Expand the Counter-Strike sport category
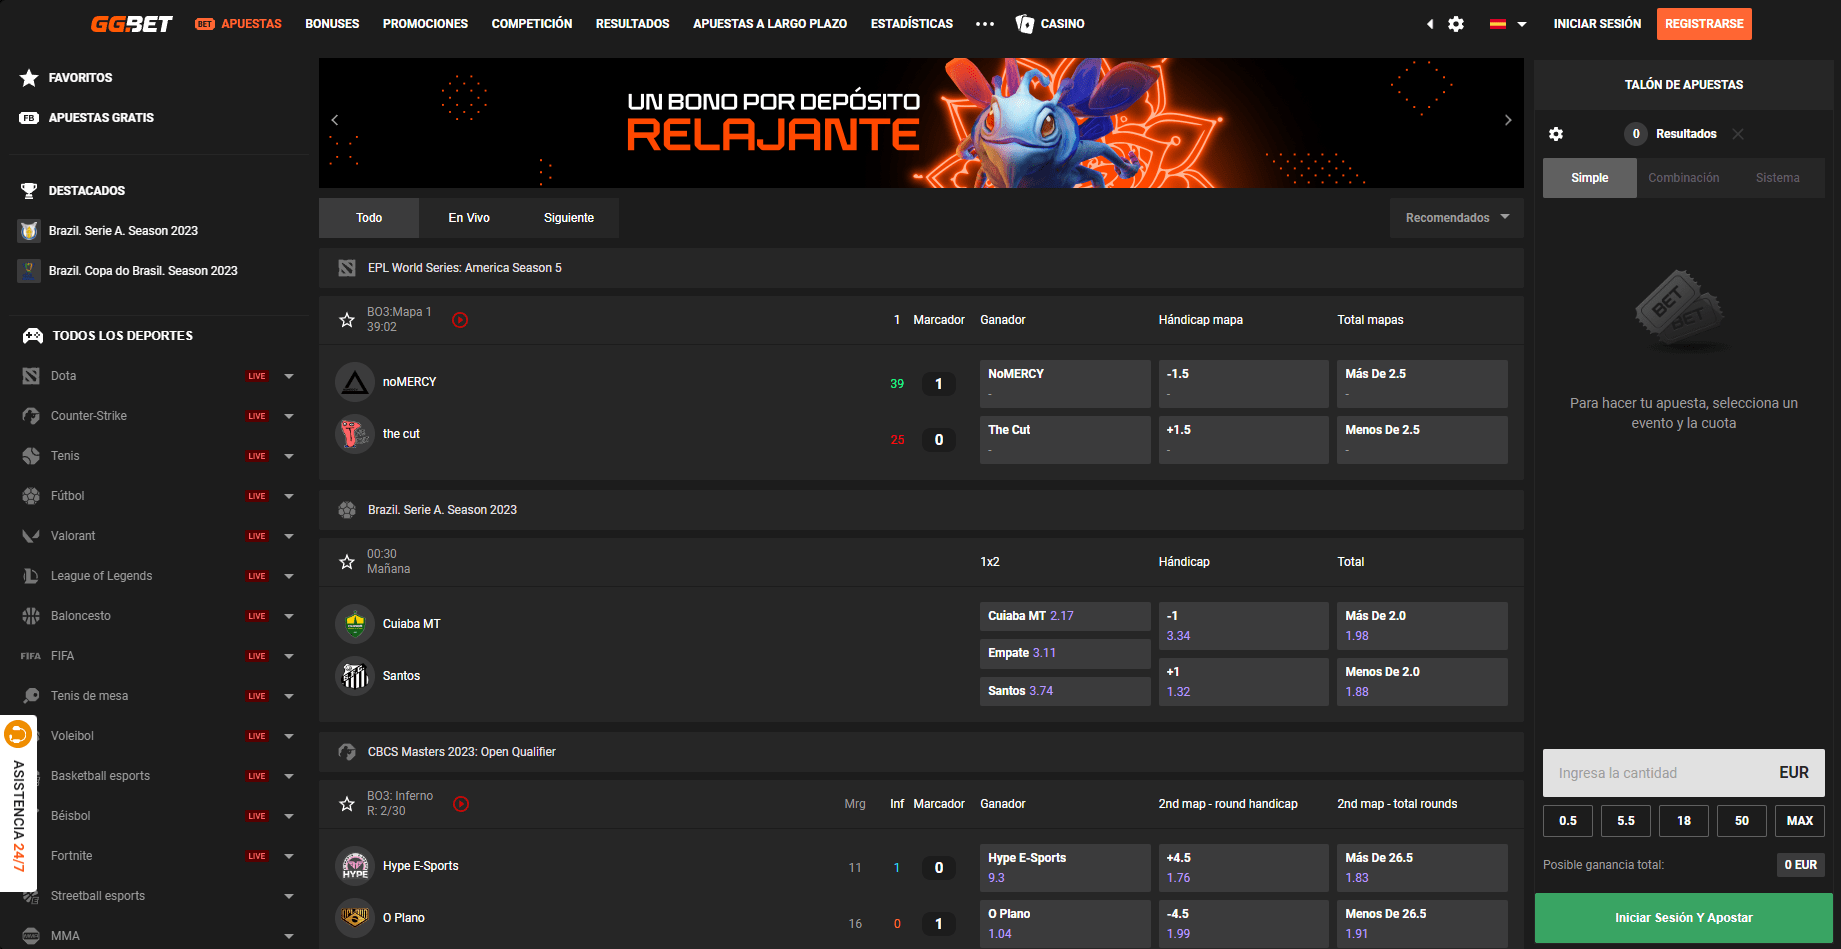This screenshot has width=1841, height=949. 289,416
